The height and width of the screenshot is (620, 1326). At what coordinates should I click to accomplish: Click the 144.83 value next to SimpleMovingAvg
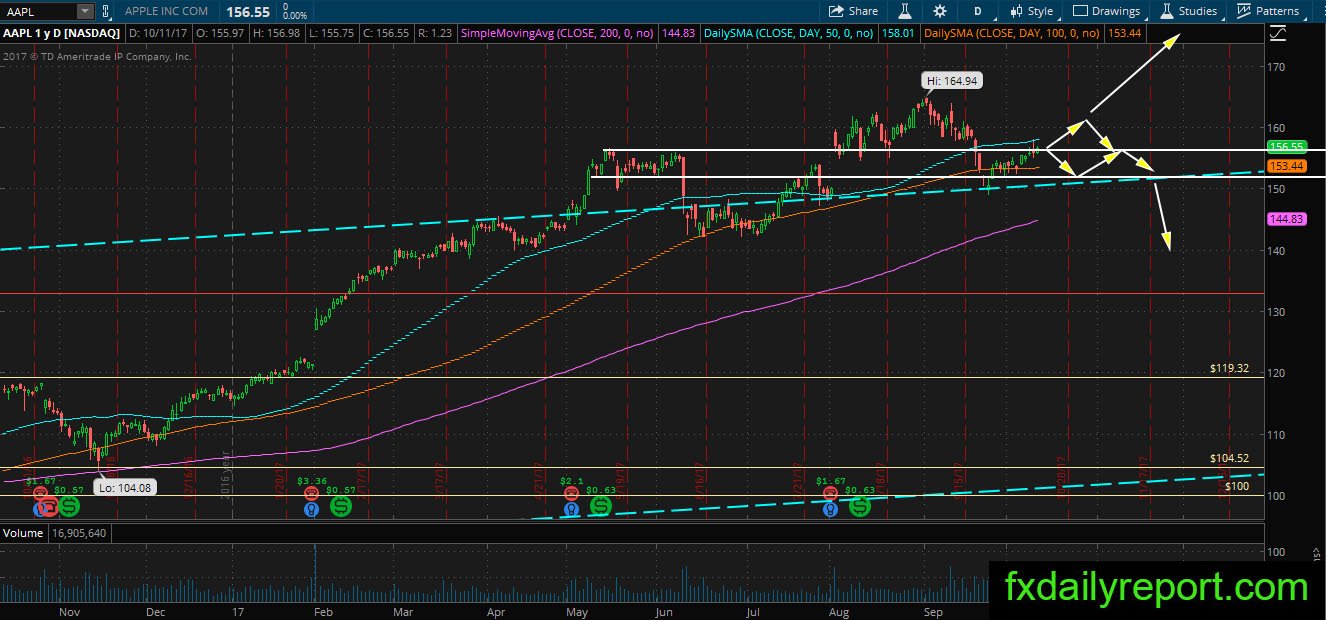tap(679, 34)
